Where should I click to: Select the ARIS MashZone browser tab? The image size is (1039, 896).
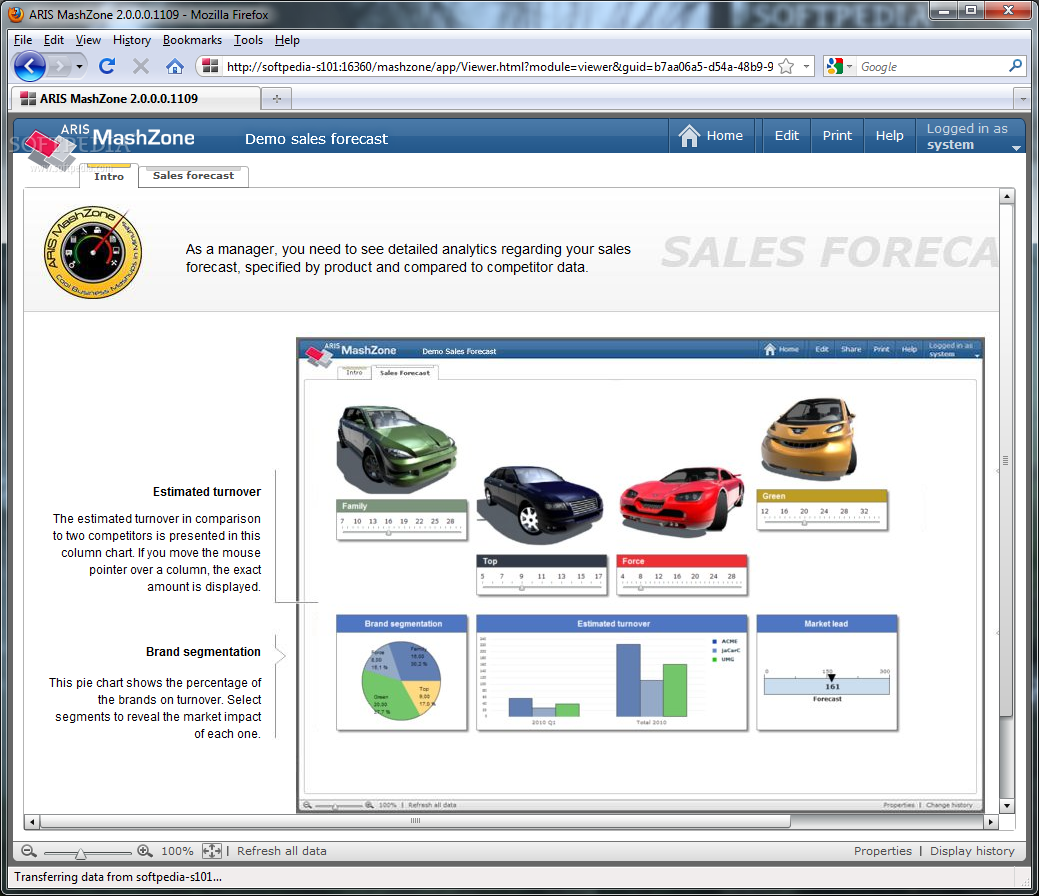pyautogui.click(x=136, y=98)
